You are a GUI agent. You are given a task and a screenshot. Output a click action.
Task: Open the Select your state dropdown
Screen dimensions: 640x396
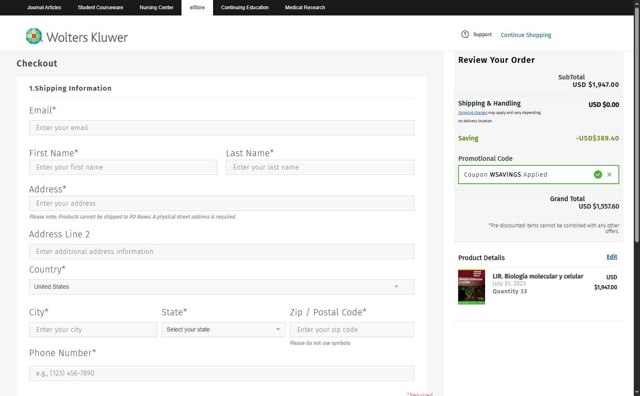point(223,329)
